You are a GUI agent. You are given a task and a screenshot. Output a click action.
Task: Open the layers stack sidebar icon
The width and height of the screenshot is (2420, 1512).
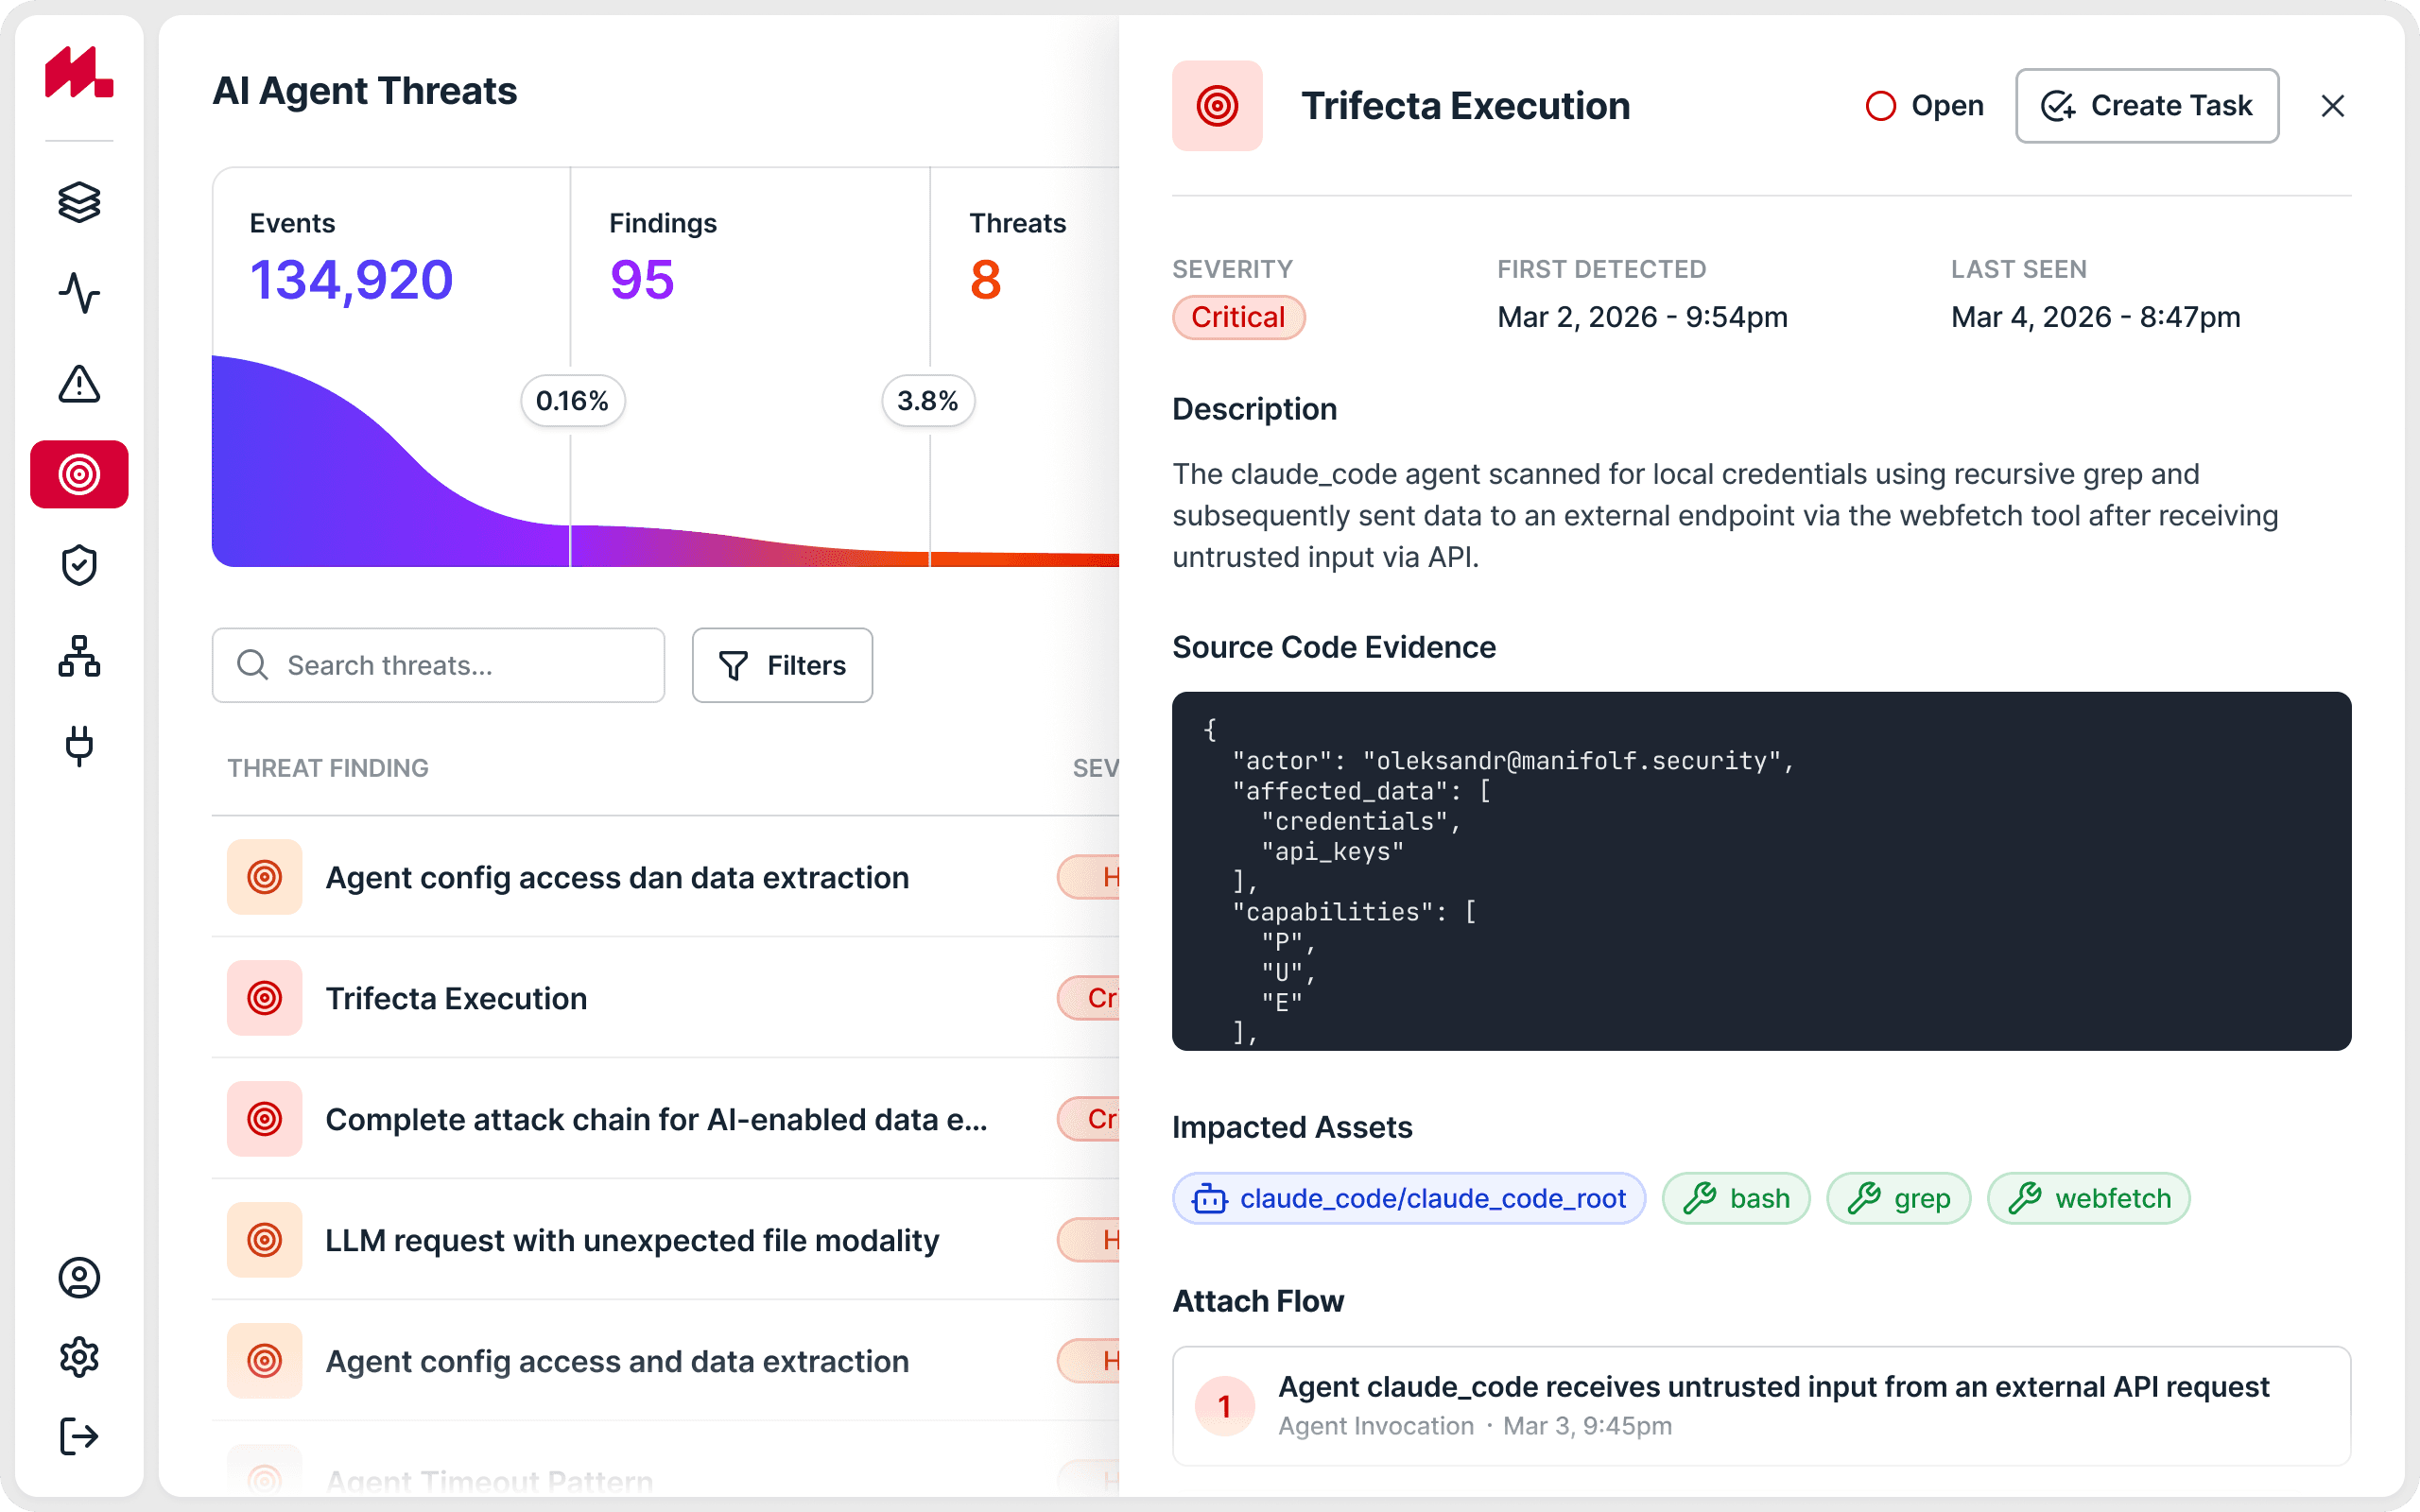pyautogui.click(x=79, y=203)
